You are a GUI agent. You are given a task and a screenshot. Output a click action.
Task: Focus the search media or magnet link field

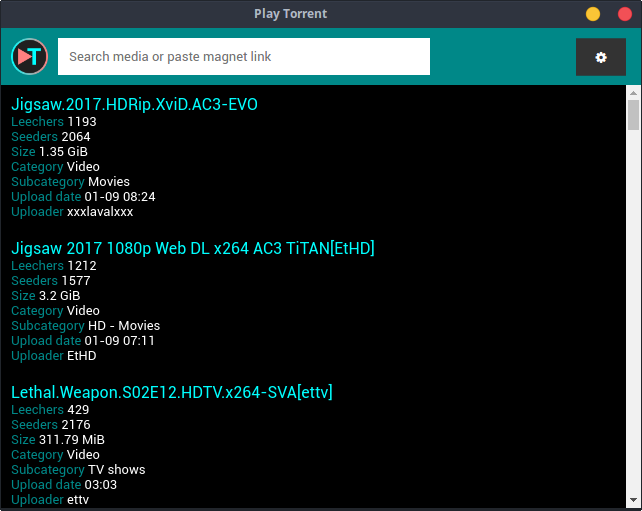(244, 57)
